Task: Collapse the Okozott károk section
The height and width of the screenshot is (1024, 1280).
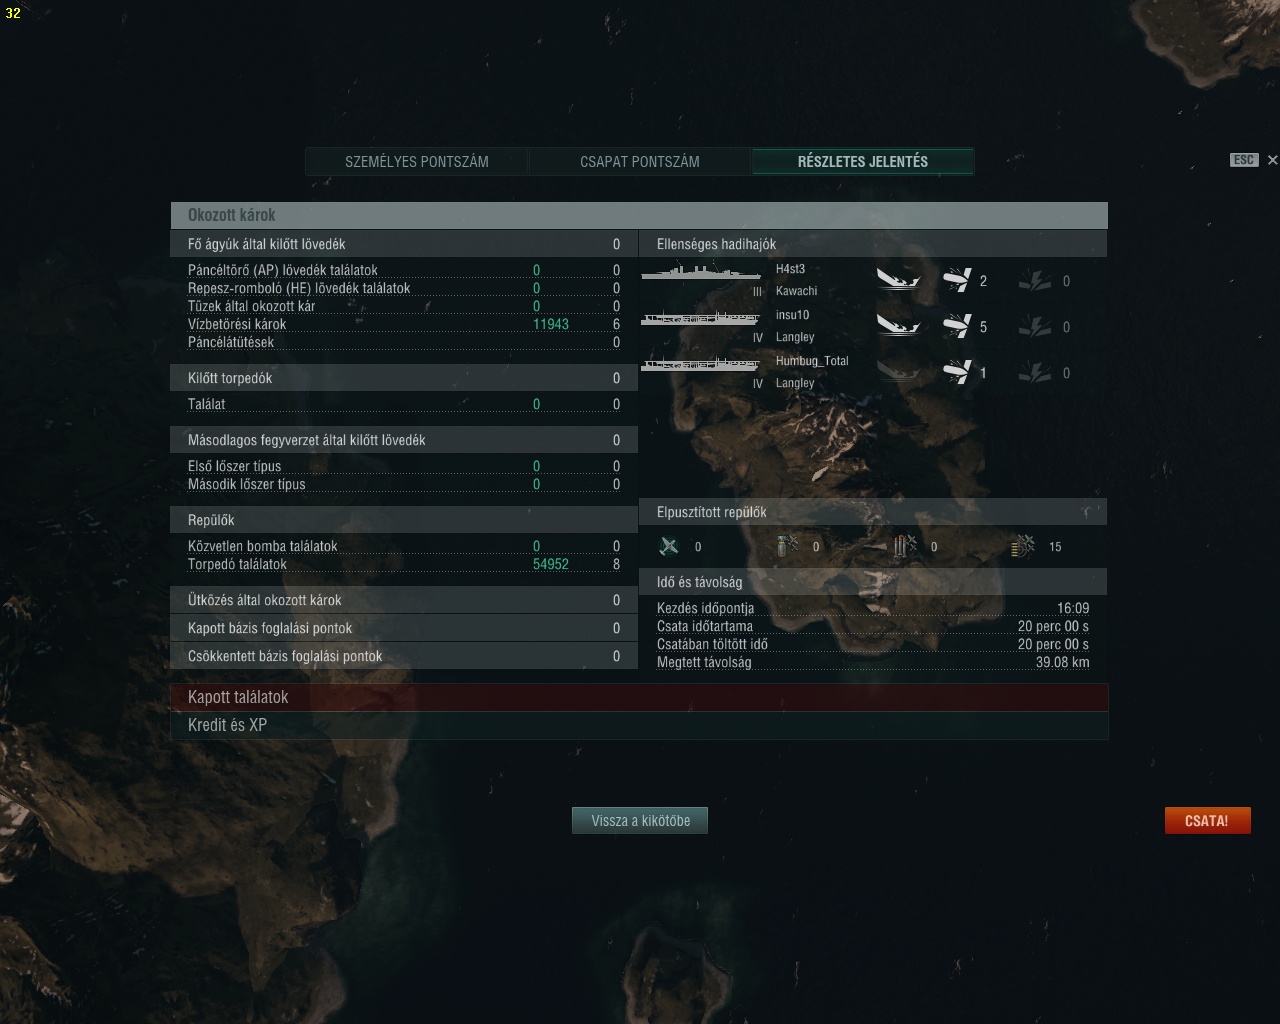Action: pyautogui.click(x=639, y=215)
